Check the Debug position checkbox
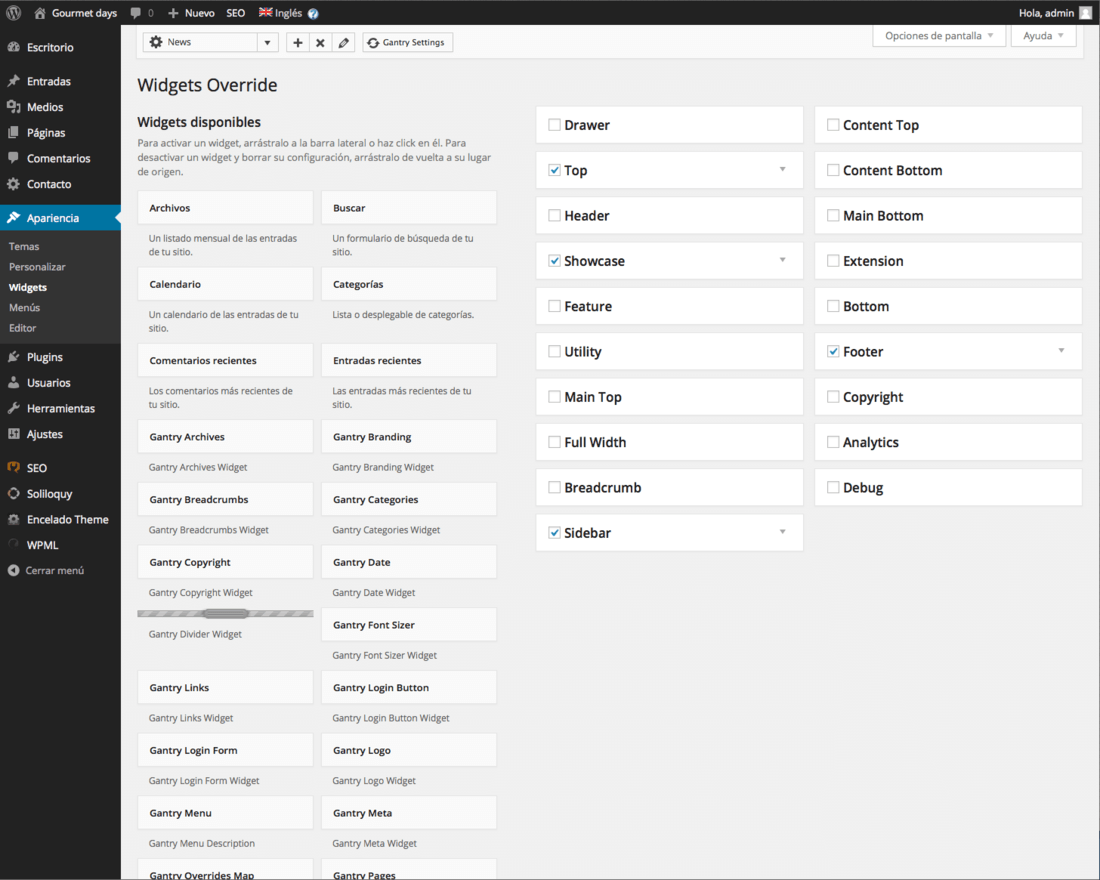This screenshot has height=880, width=1100. (x=833, y=487)
